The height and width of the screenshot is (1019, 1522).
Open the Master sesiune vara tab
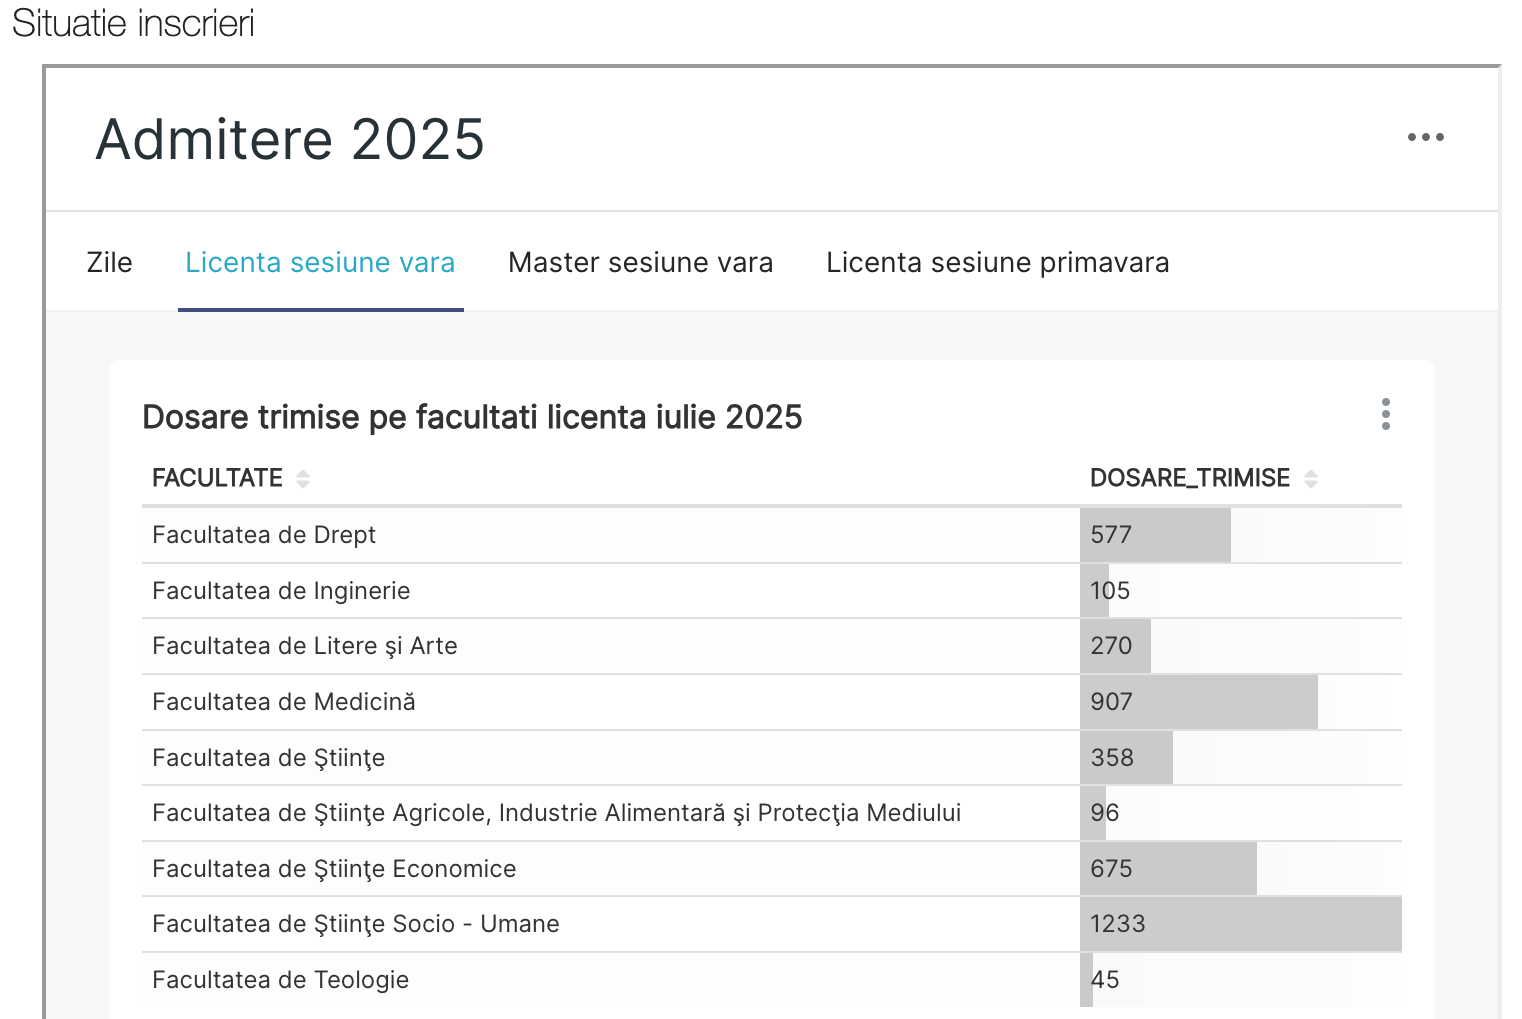[640, 263]
